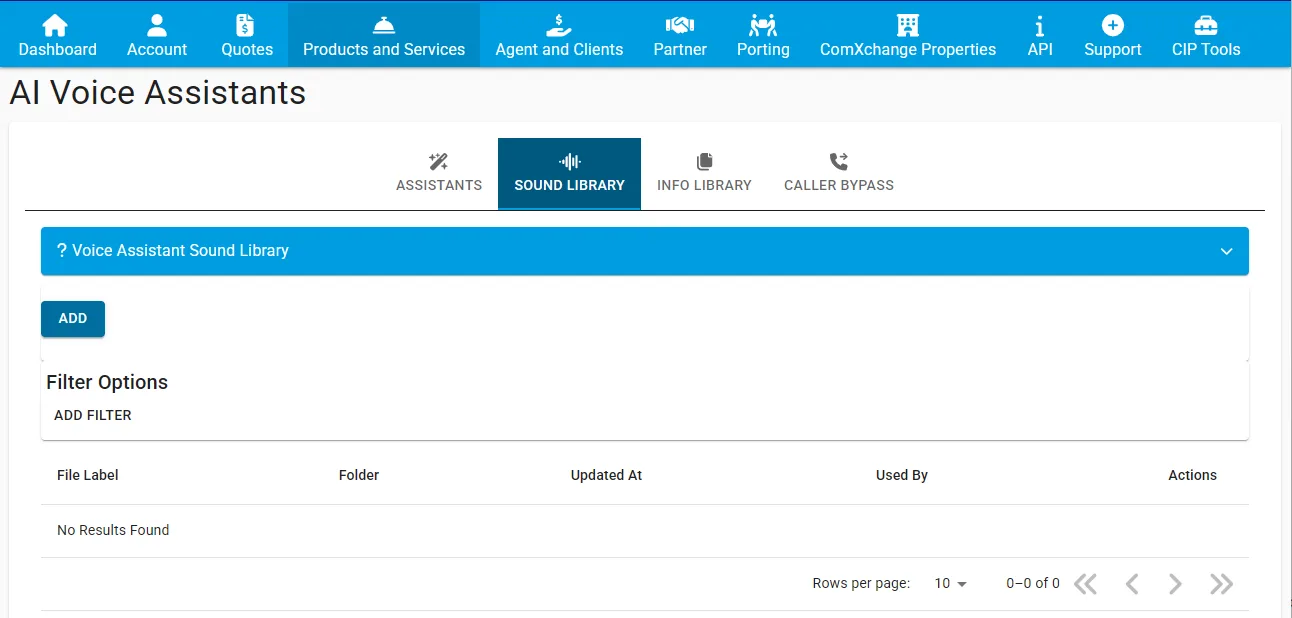The image size is (1292, 618).
Task: Open the Rows per page dropdown
Action: (951, 584)
